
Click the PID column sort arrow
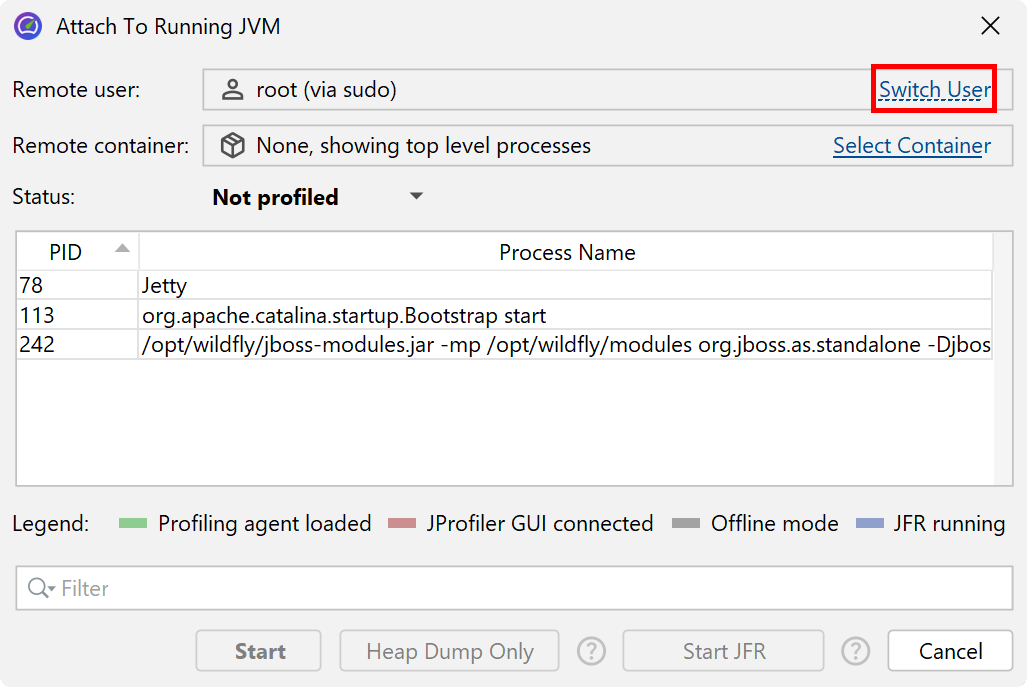click(122, 248)
